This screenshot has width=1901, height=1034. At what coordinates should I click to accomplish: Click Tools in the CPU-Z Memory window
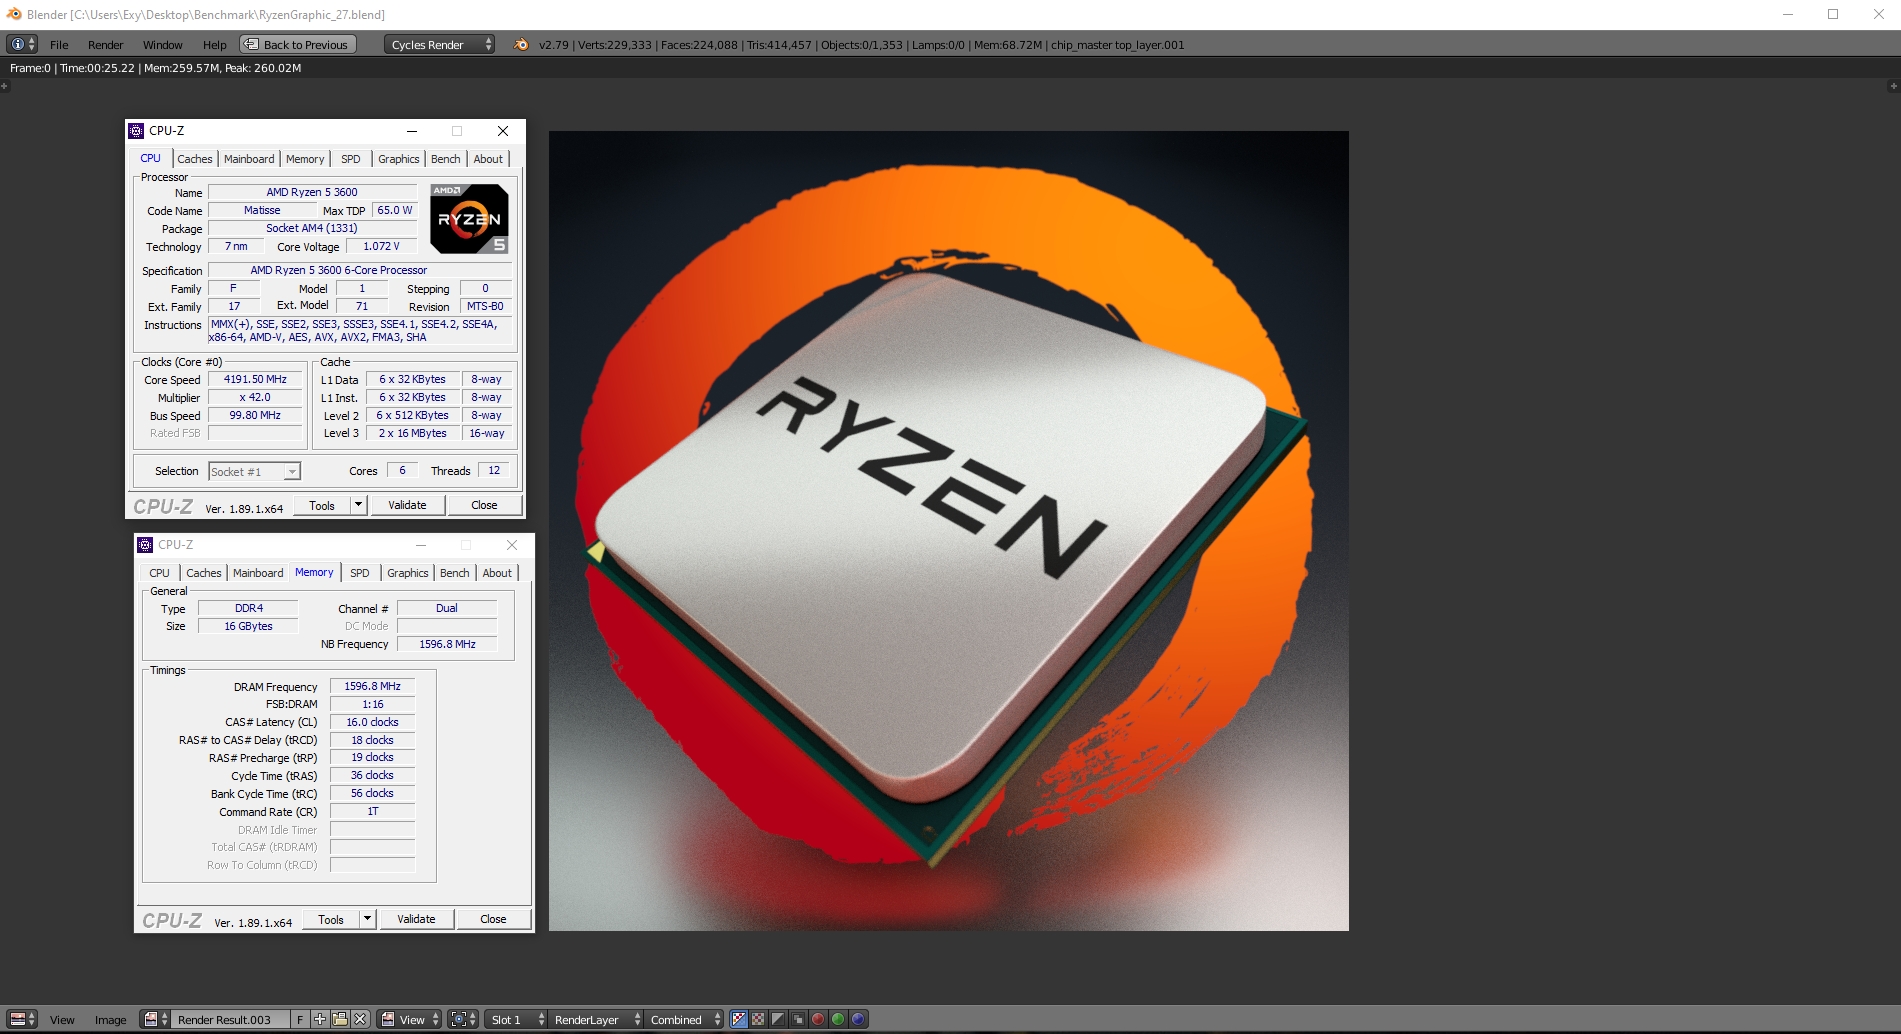[x=331, y=919]
